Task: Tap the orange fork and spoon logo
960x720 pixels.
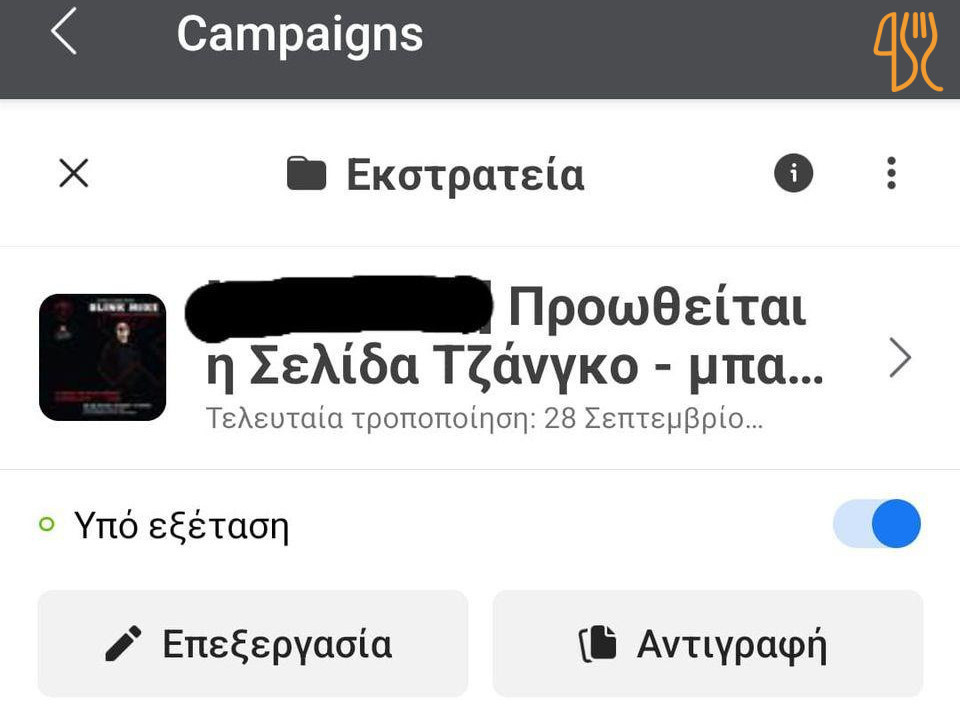Action: [x=908, y=50]
